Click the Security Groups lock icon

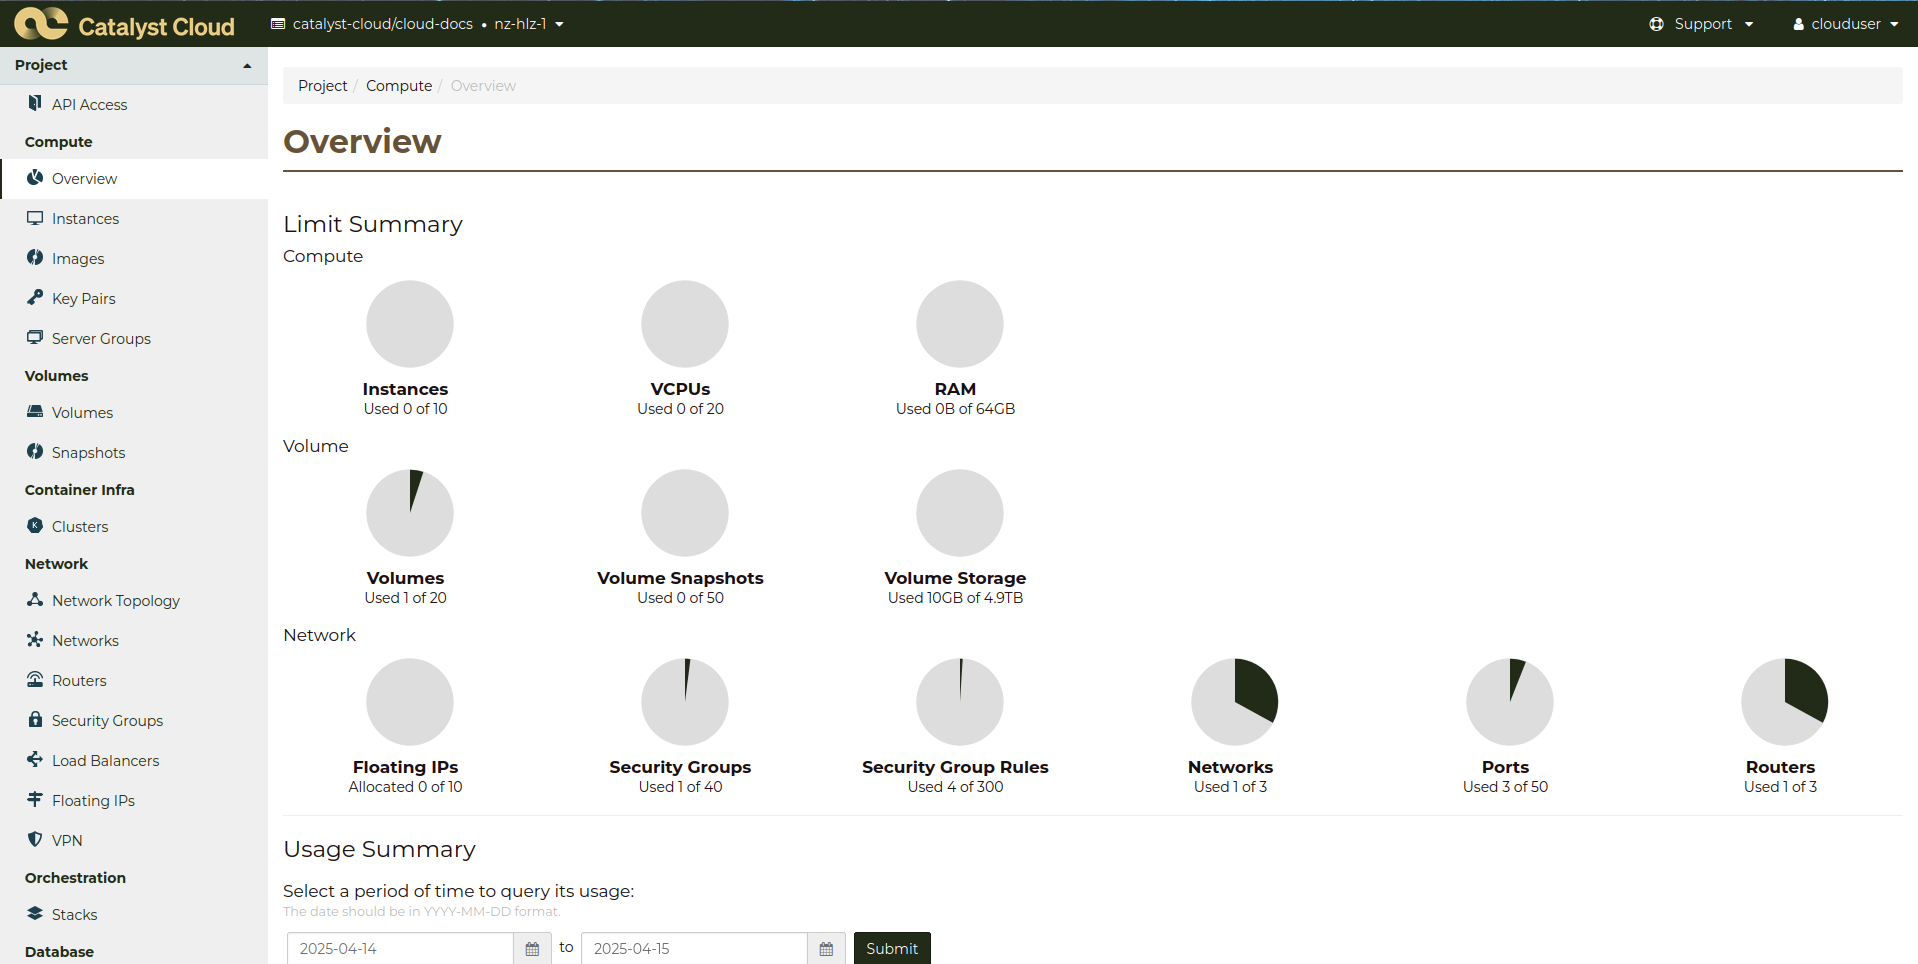coord(35,720)
